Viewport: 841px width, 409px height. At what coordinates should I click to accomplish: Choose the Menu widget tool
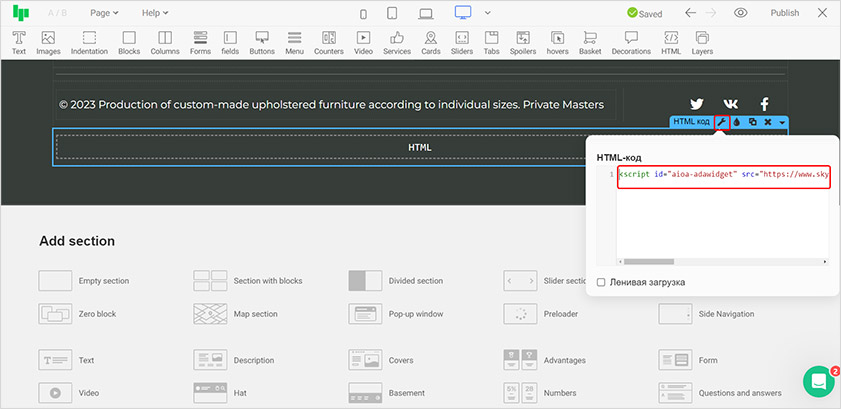(x=294, y=43)
